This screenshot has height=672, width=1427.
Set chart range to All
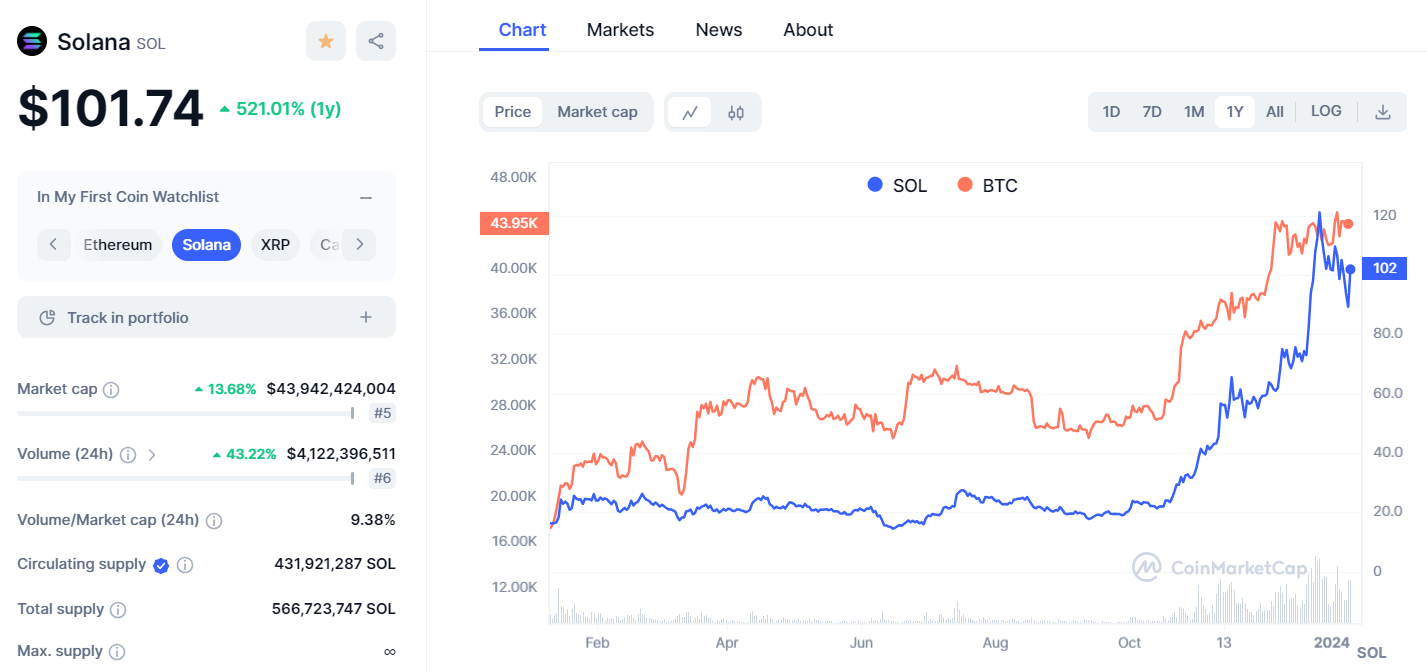(1275, 112)
